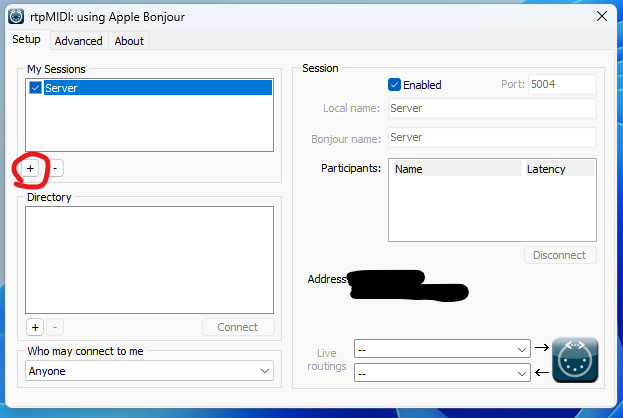The image size is (623, 418).
Task: Uncheck the Server session checkbox
Action: 35,88
